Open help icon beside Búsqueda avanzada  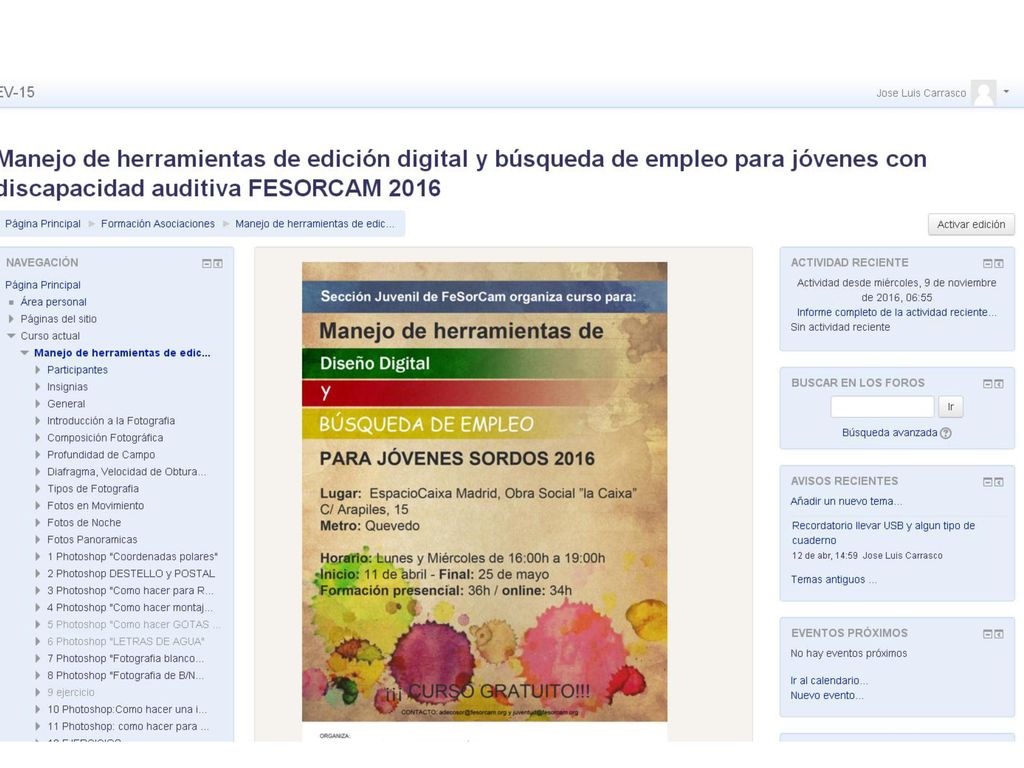(946, 433)
